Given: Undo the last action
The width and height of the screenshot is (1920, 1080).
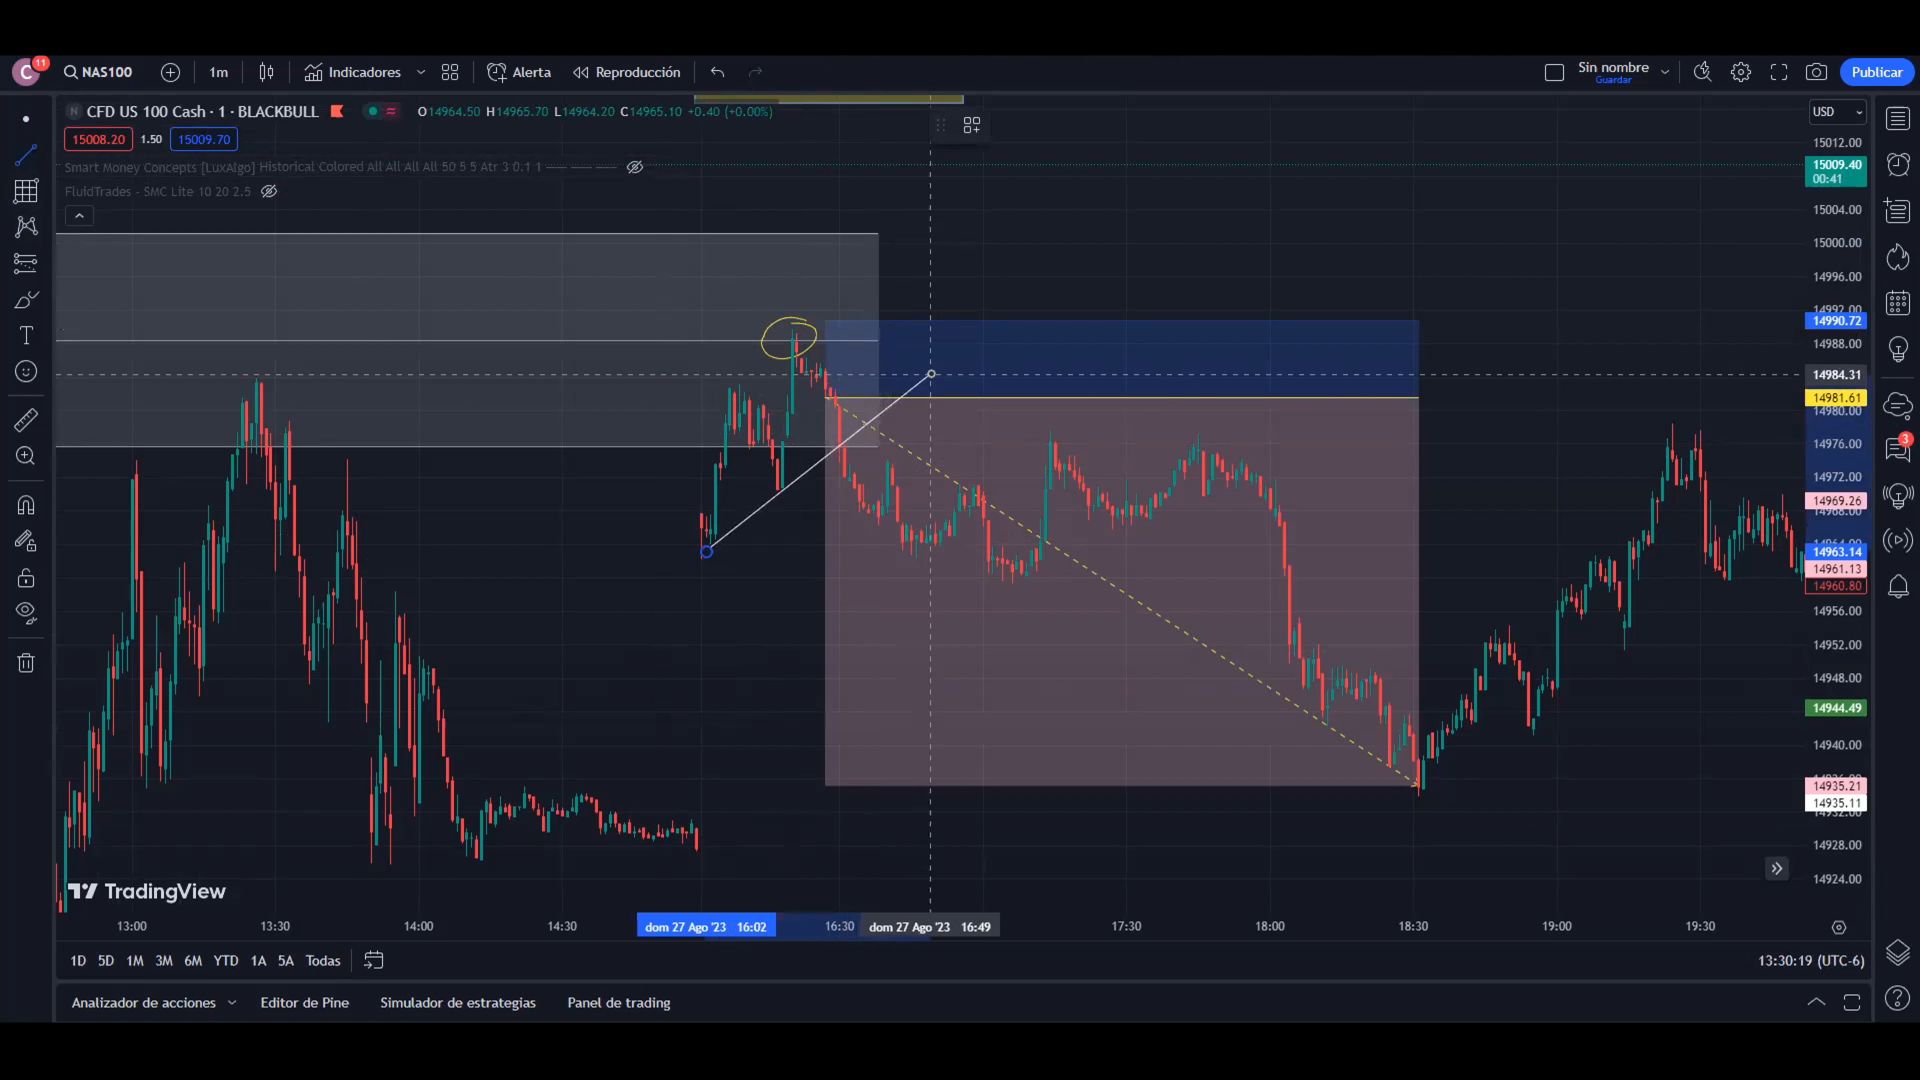Looking at the screenshot, I should coord(717,72).
